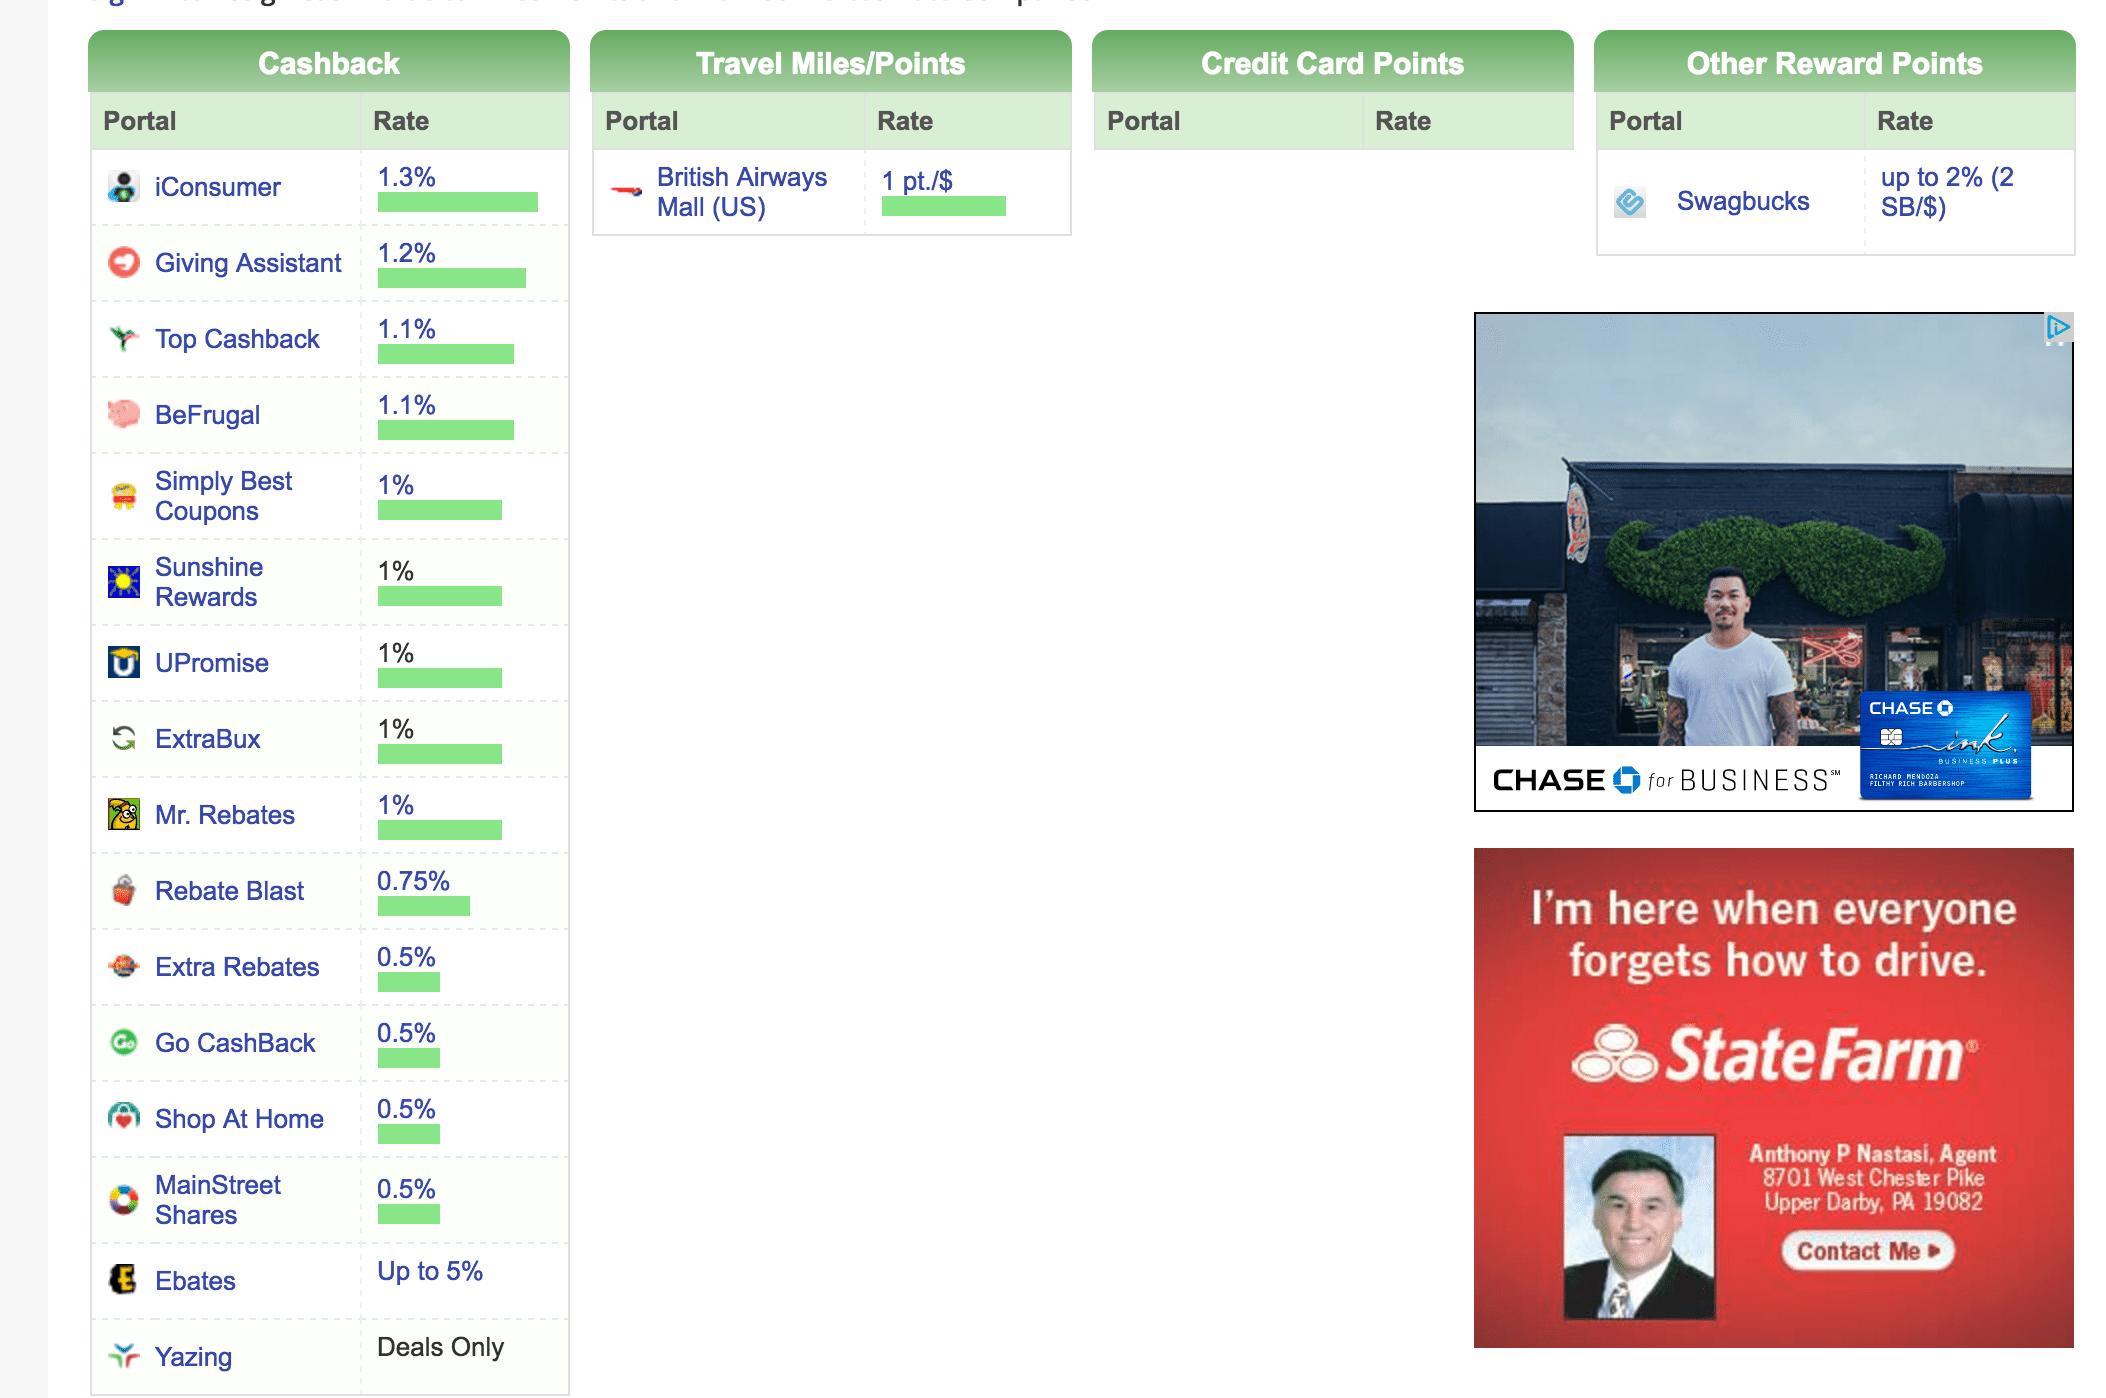Click the Yazing logo icon
This screenshot has height=1398, width=2106.
pyautogui.click(x=123, y=1357)
